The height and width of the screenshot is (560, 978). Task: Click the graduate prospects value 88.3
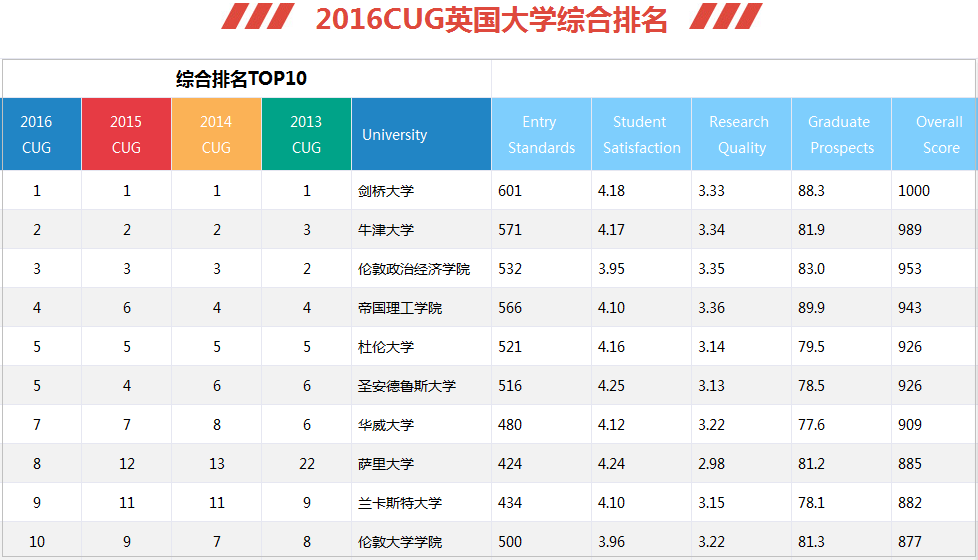[x=811, y=191]
